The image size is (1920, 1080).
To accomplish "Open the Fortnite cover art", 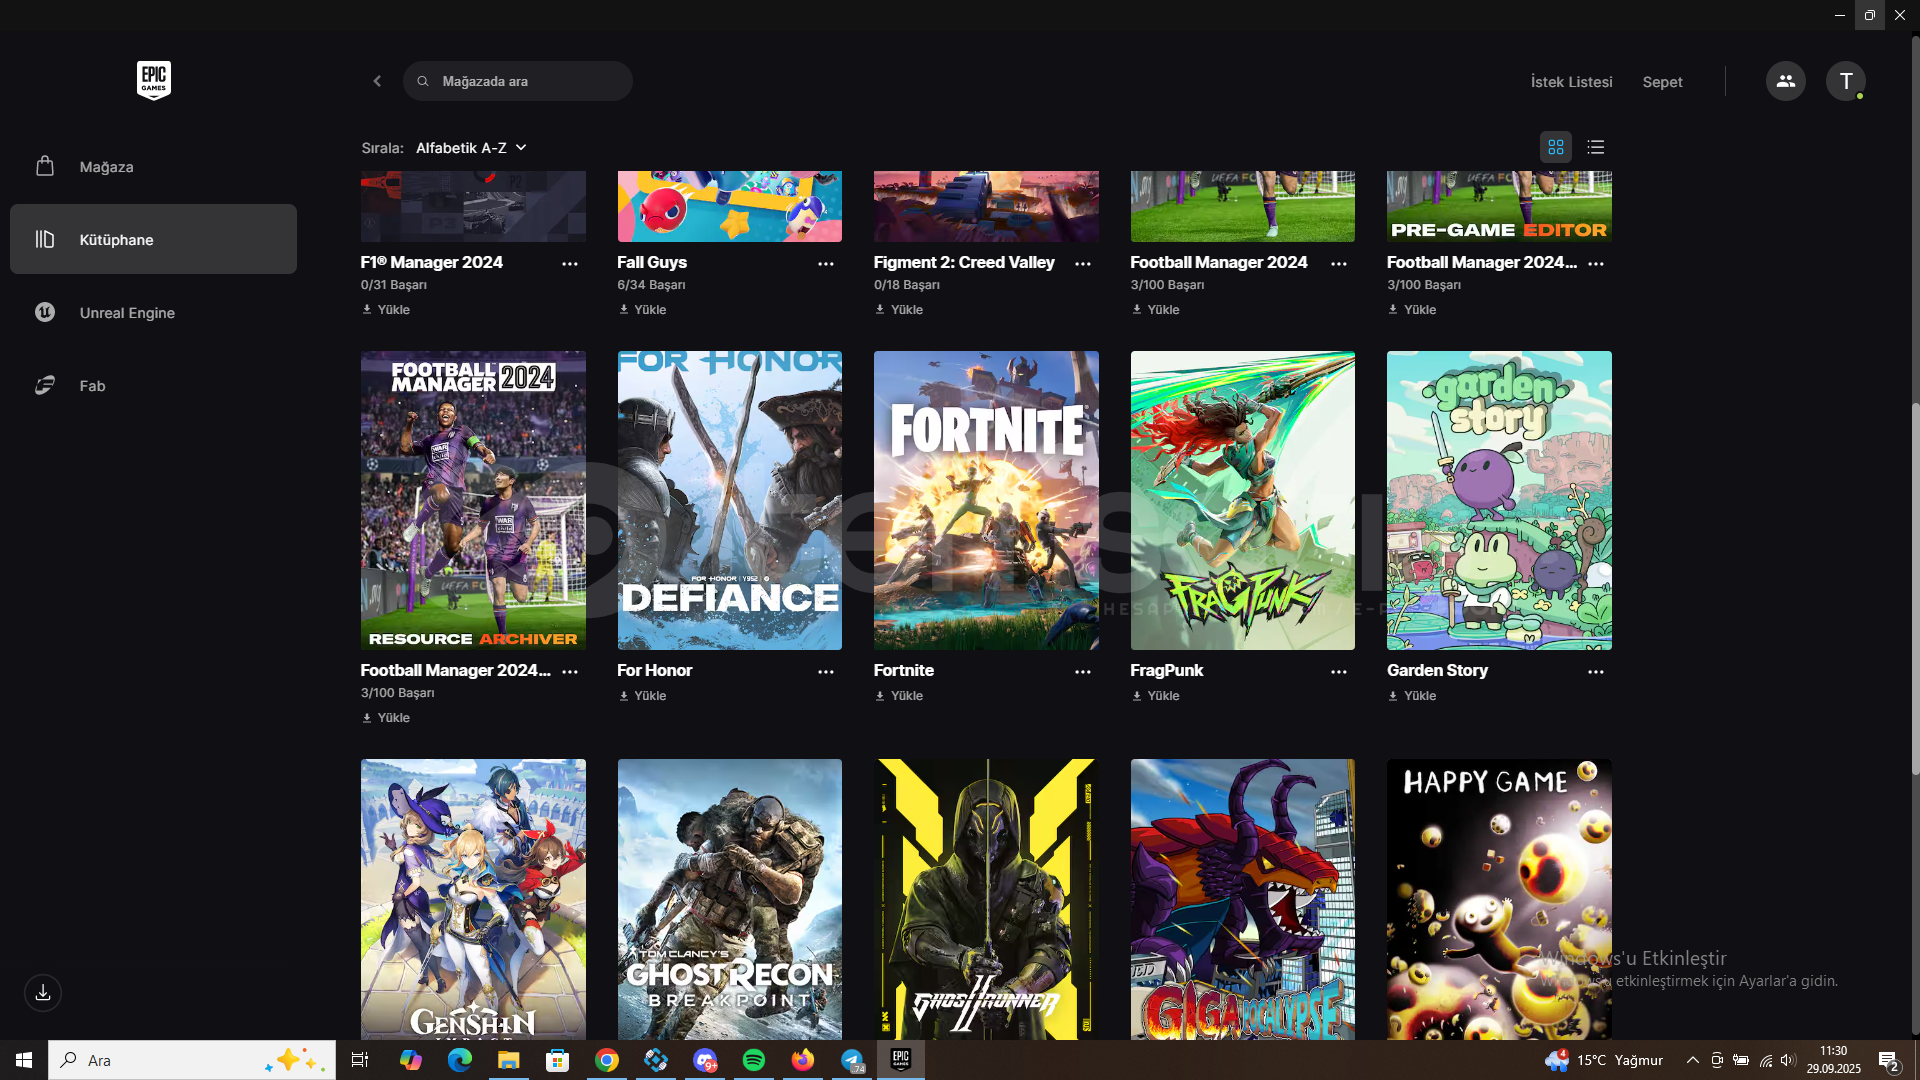I will coord(986,500).
